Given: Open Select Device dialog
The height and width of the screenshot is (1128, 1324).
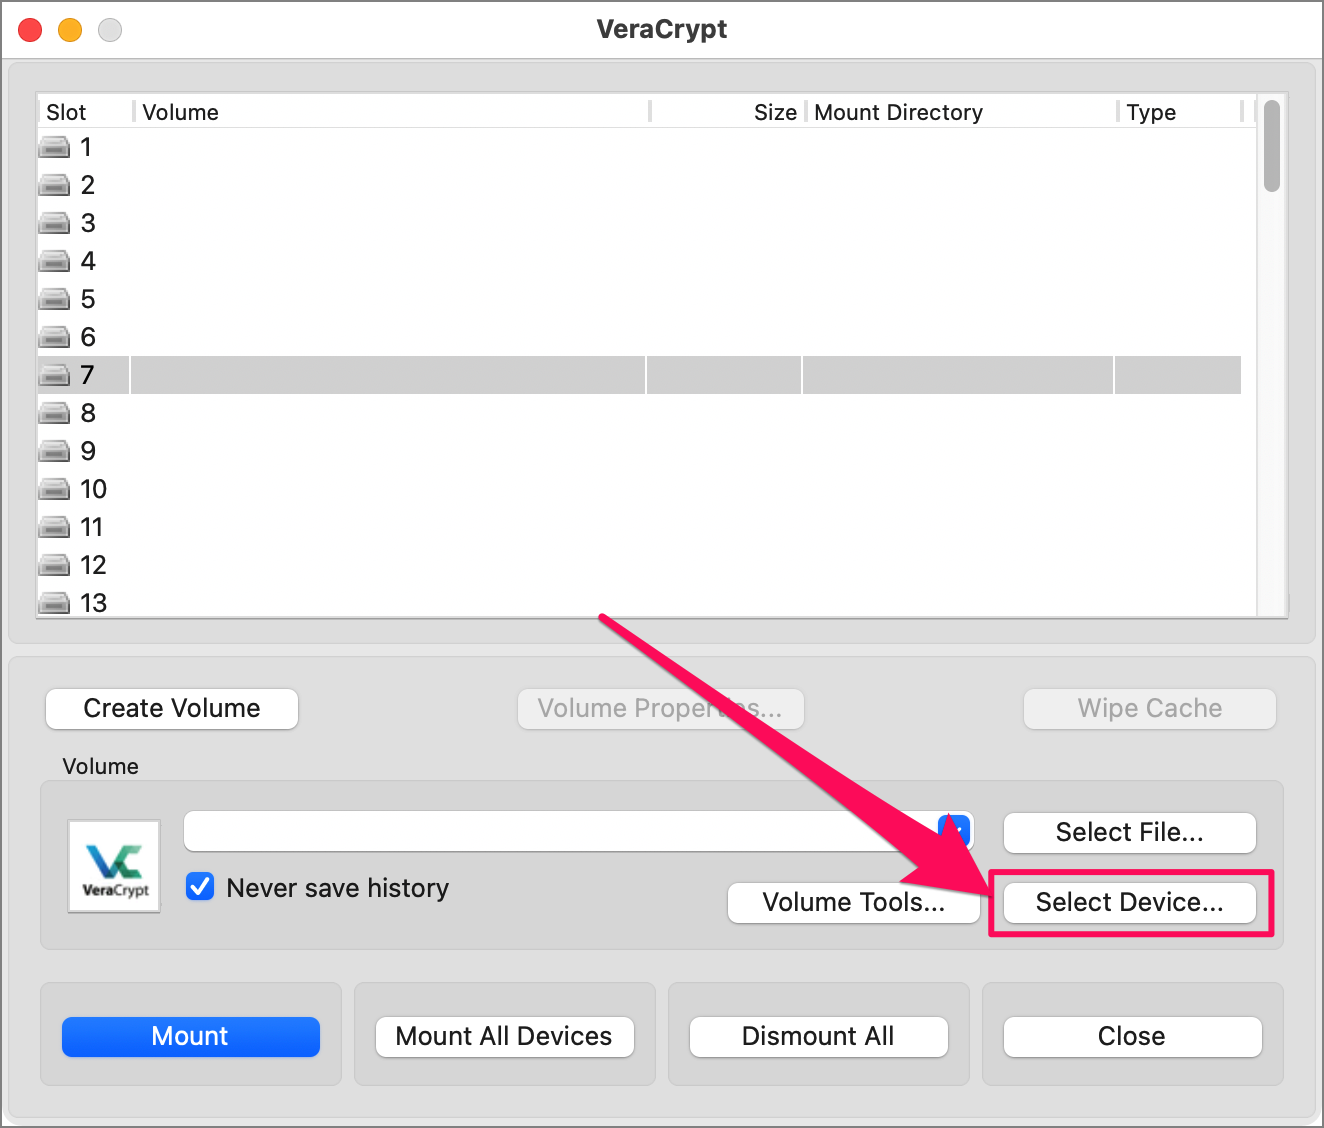Looking at the screenshot, I should (1129, 902).
